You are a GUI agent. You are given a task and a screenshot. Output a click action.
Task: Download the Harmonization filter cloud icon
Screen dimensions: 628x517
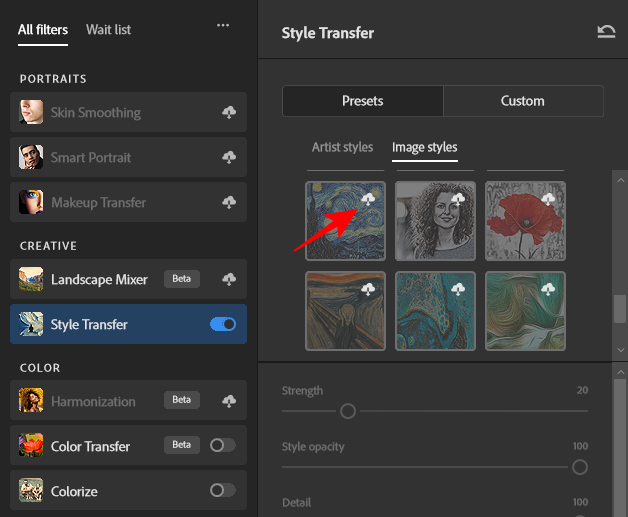229,400
